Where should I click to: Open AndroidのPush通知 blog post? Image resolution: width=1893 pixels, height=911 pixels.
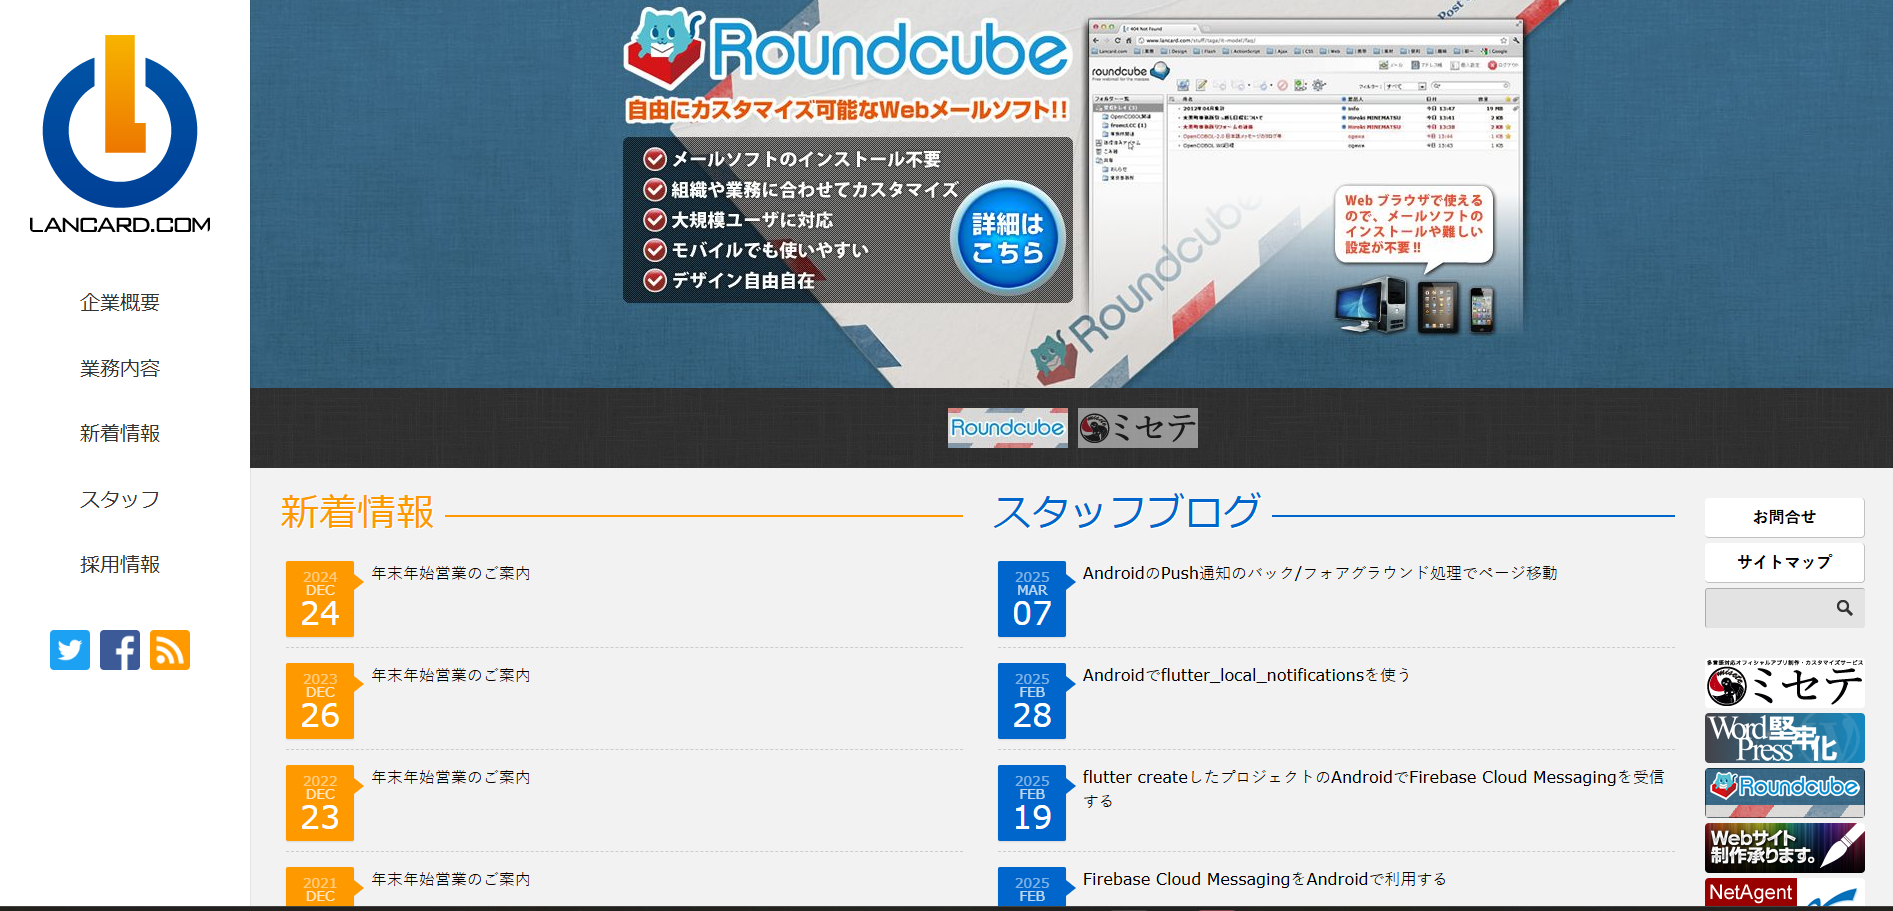(1320, 573)
